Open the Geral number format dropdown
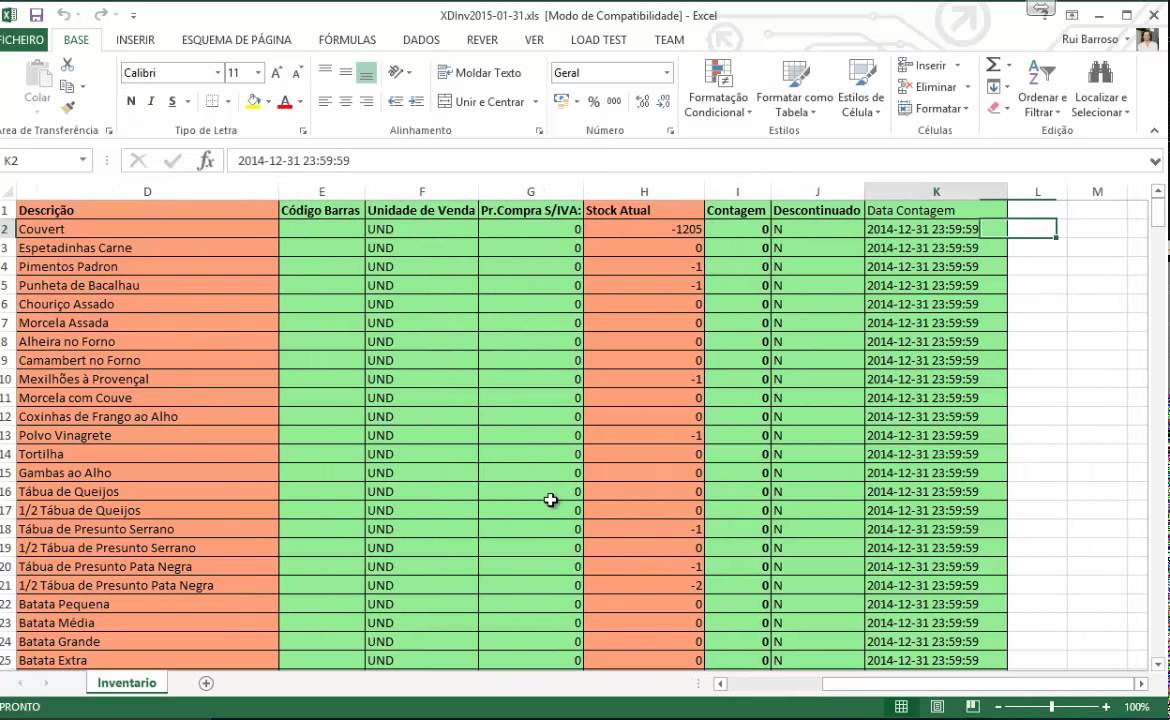1170x720 pixels. 666,72
